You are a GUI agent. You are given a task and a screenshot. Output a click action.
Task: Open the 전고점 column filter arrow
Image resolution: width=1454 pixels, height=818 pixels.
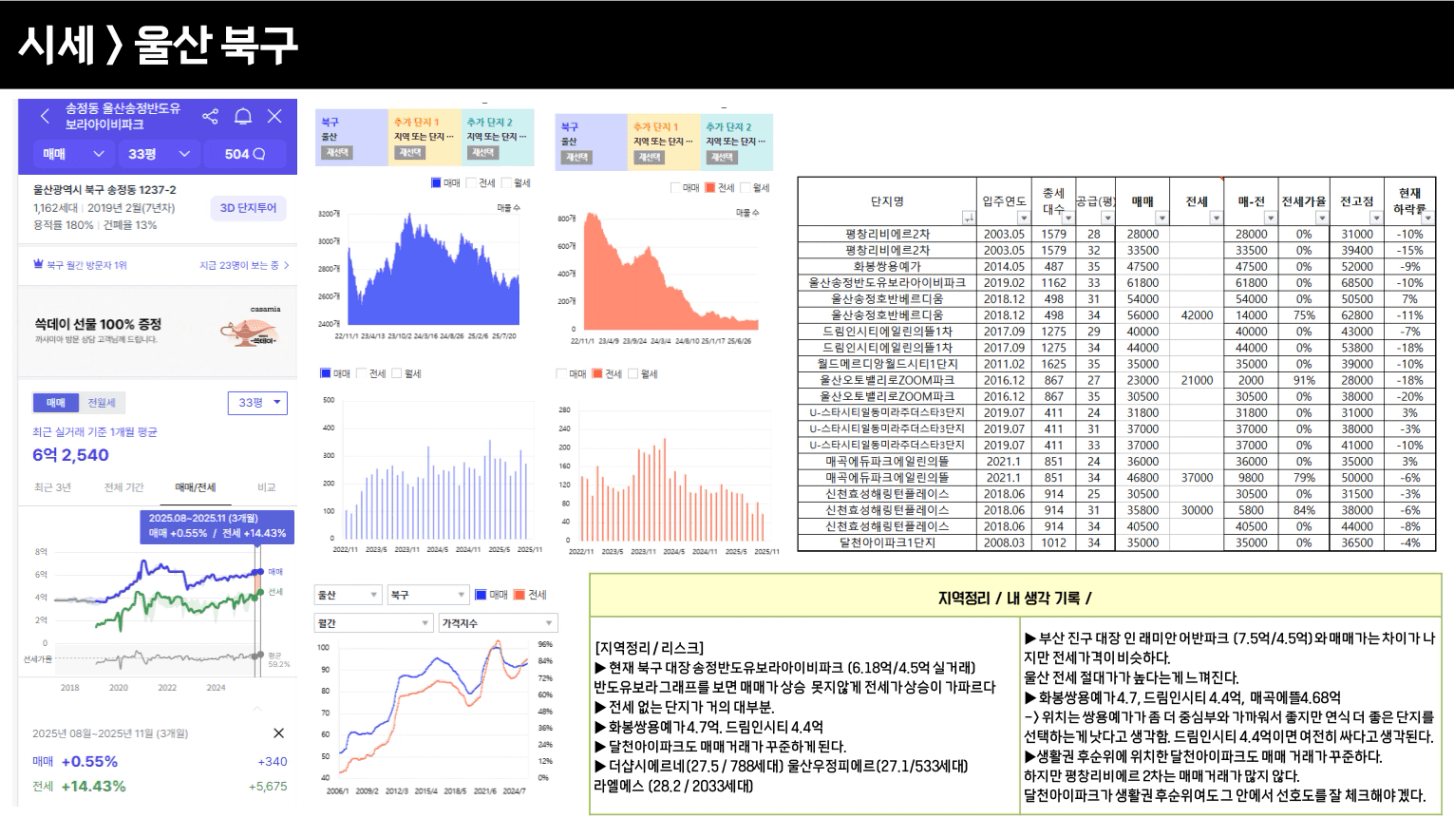point(1377,217)
